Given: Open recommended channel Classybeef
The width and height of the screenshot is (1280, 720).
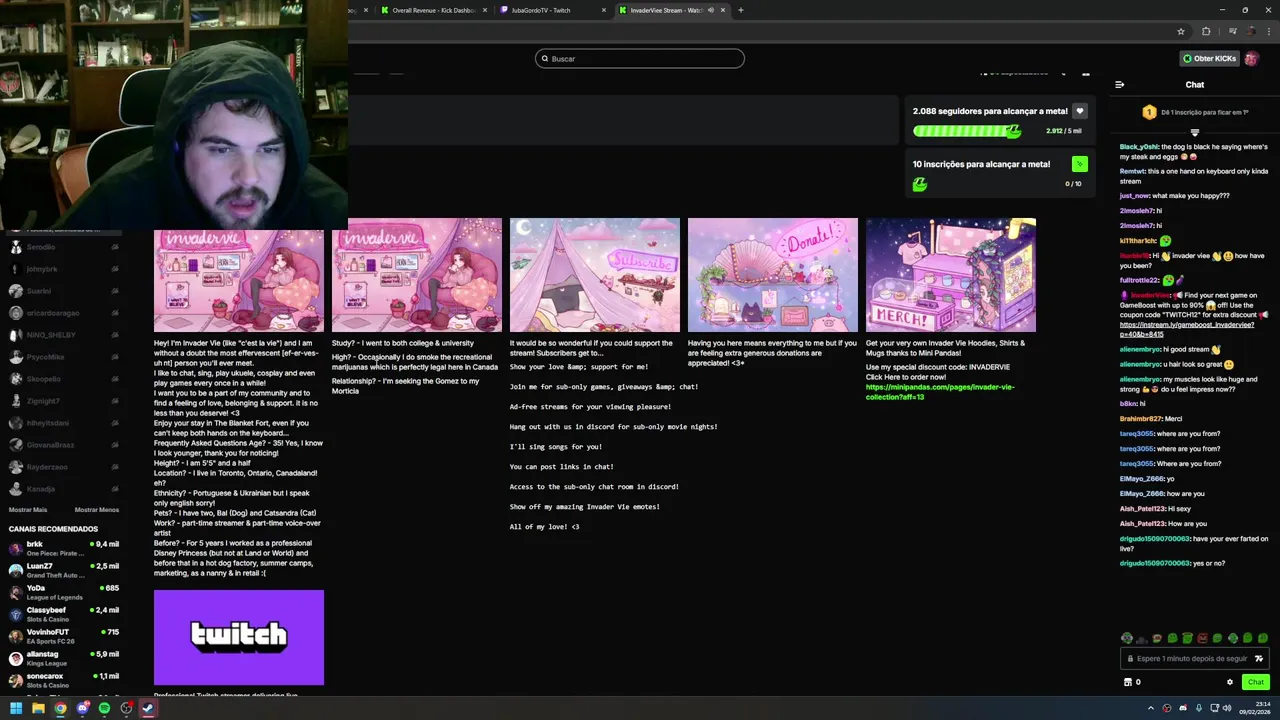Looking at the screenshot, I should 64,614.
